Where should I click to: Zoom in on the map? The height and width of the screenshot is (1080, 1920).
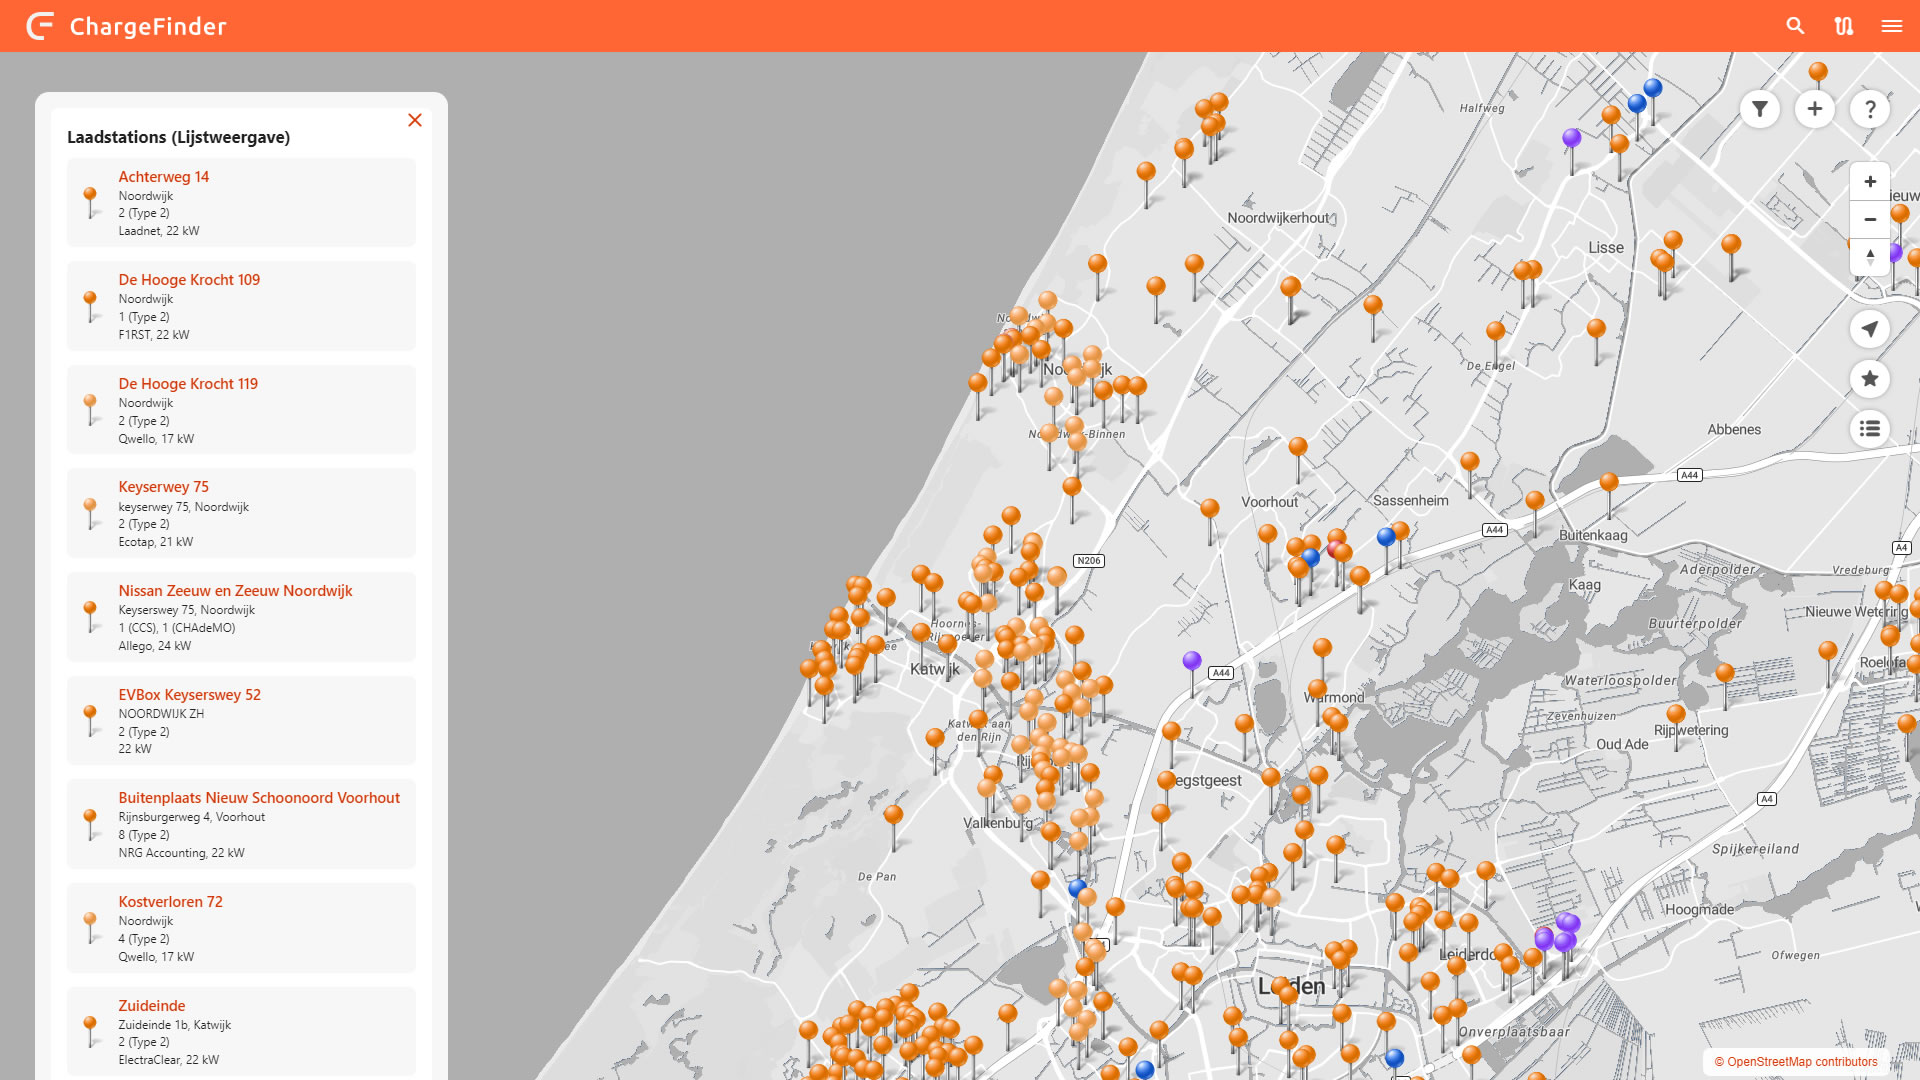1869,182
